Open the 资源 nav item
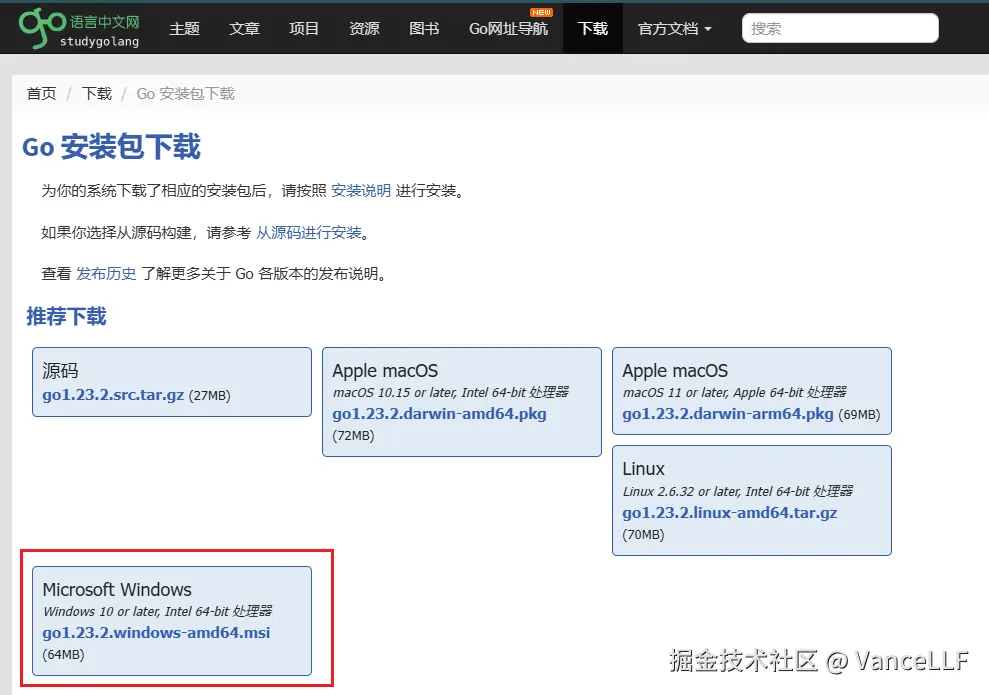Viewport: 989px width, 695px height. 365,29
